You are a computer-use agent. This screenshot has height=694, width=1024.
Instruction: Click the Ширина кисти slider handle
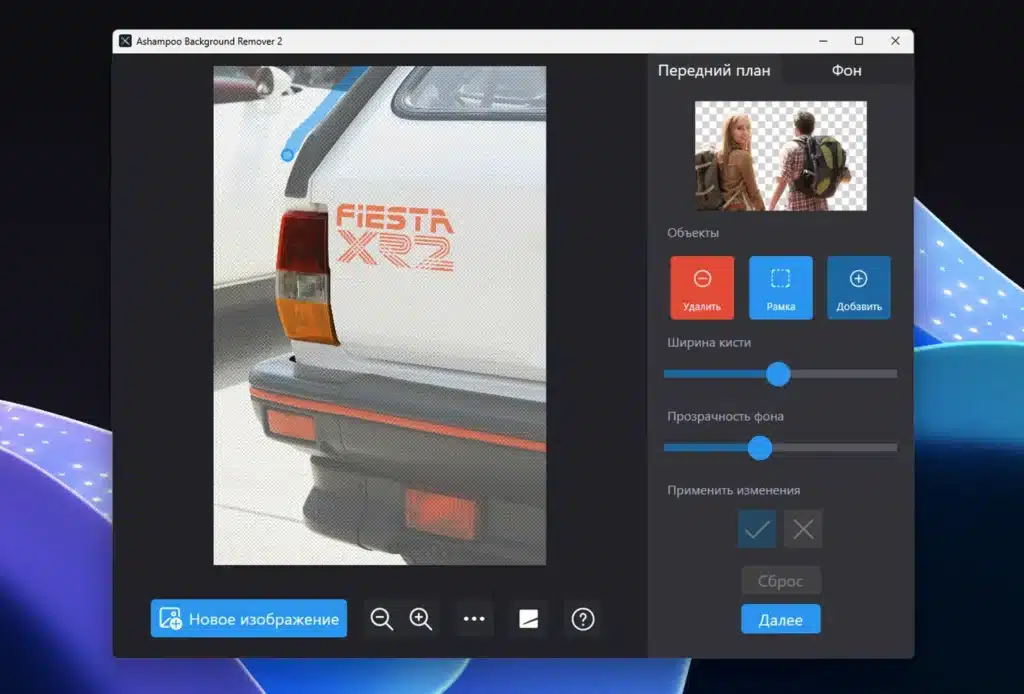coord(778,374)
